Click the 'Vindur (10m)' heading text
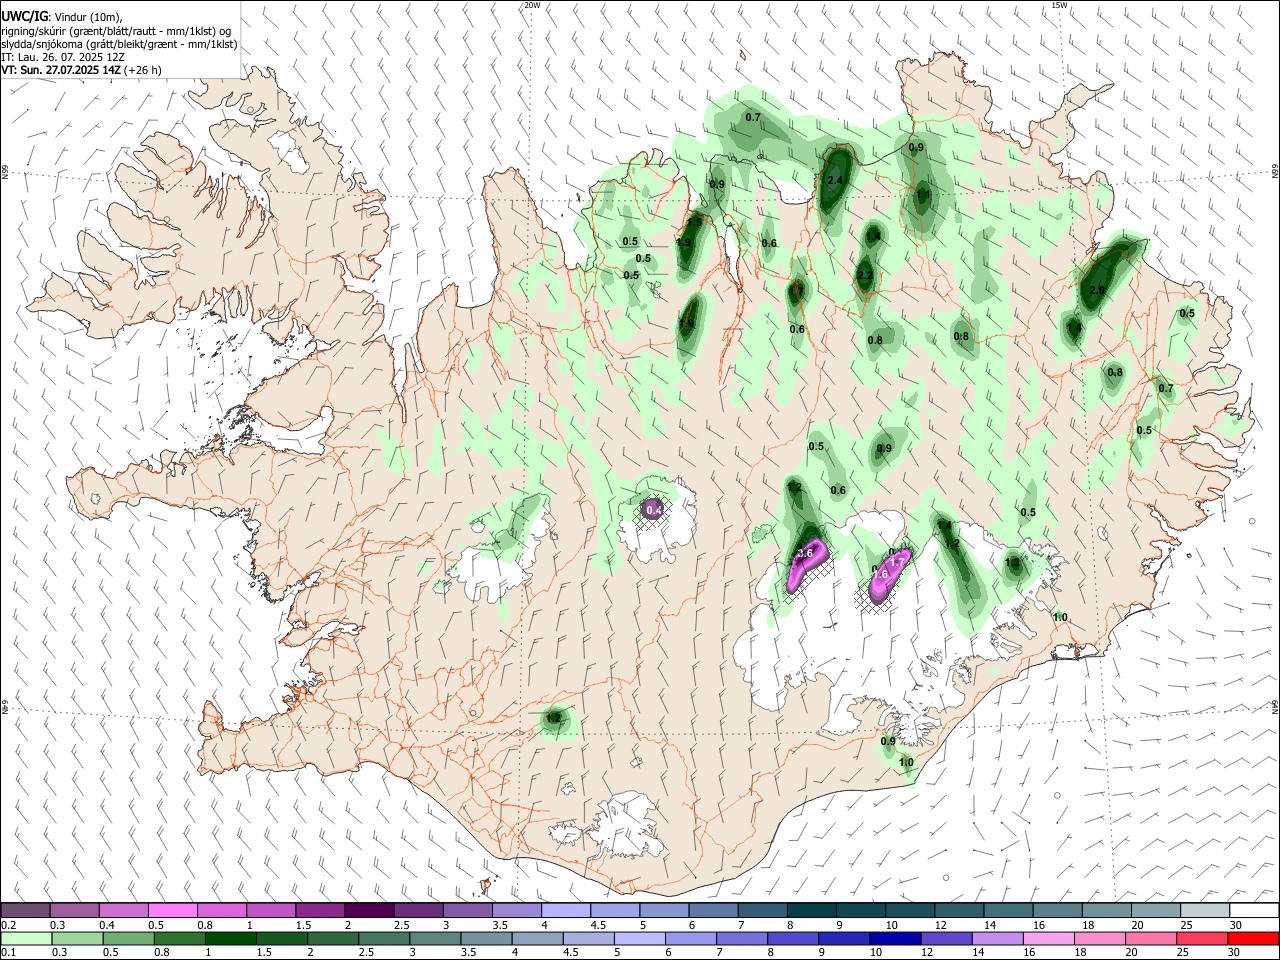The image size is (1280, 960). point(87,17)
